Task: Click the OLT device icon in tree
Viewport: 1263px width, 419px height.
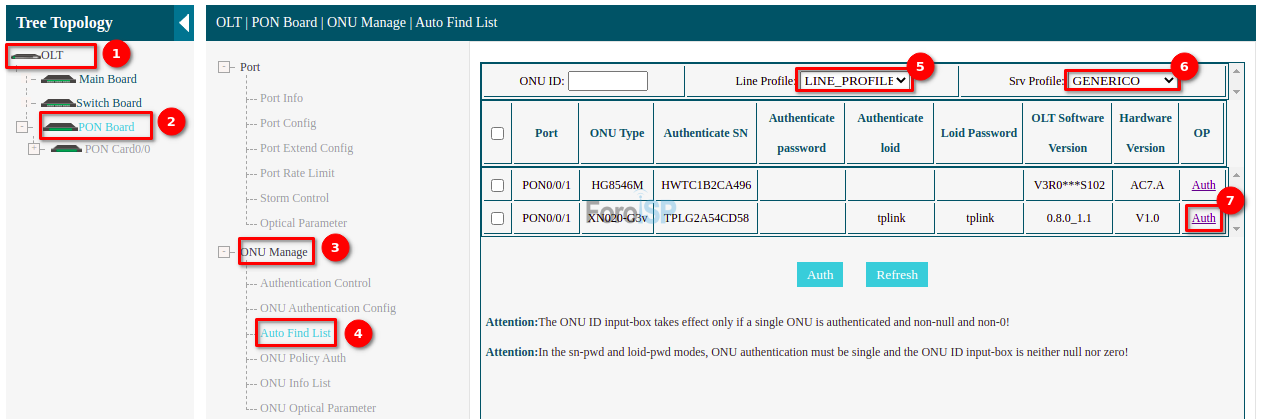Action: [26, 56]
